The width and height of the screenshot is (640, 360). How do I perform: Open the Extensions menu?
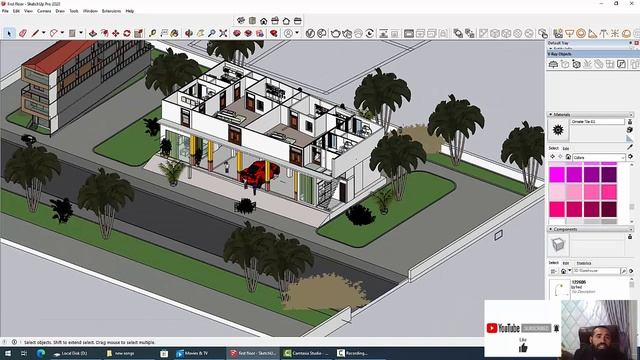(111, 11)
